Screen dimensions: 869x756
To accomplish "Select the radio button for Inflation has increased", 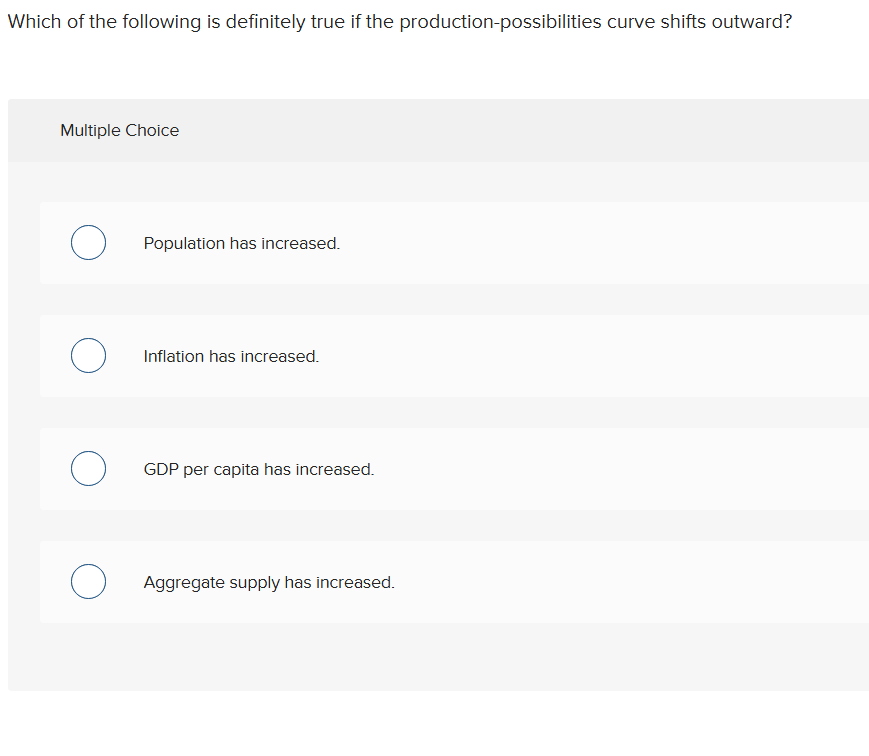I will (88, 355).
